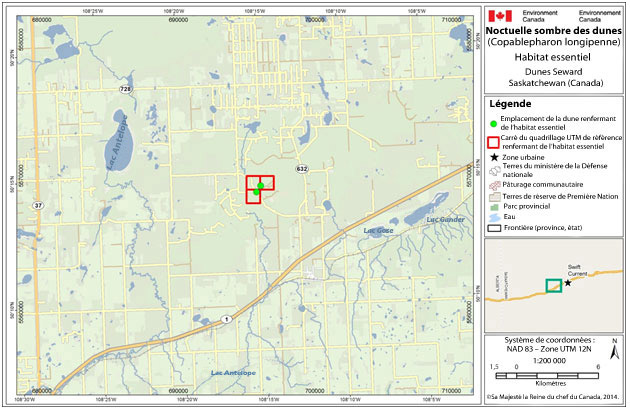
Task: Click the green dune location dot on the map
Action: pyautogui.click(x=260, y=186)
